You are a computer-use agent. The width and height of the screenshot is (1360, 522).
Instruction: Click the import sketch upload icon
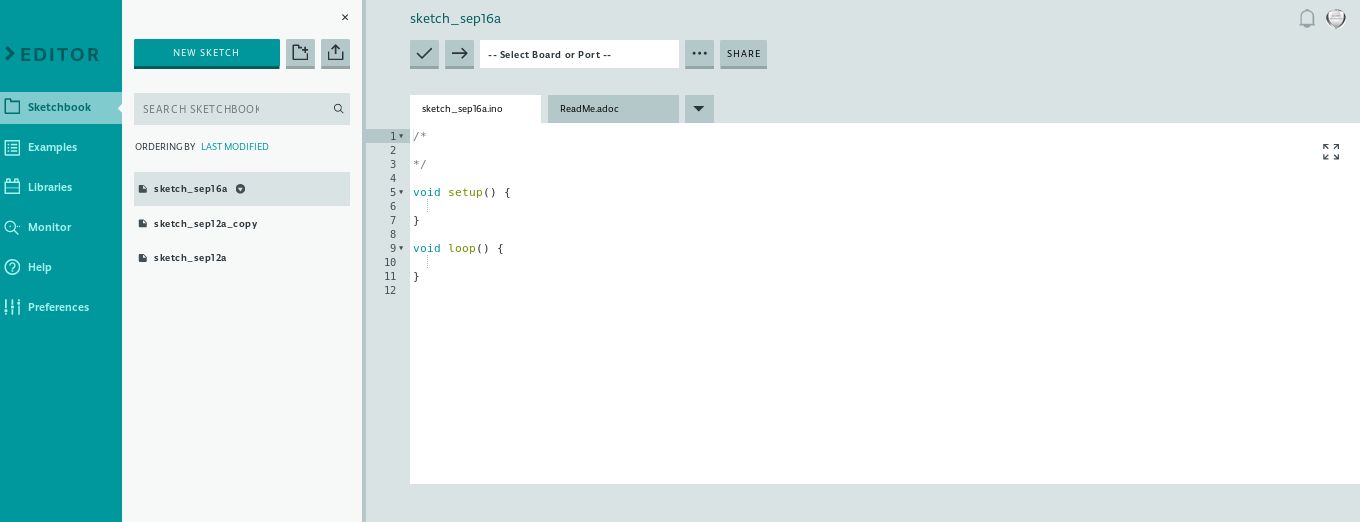click(335, 53)
